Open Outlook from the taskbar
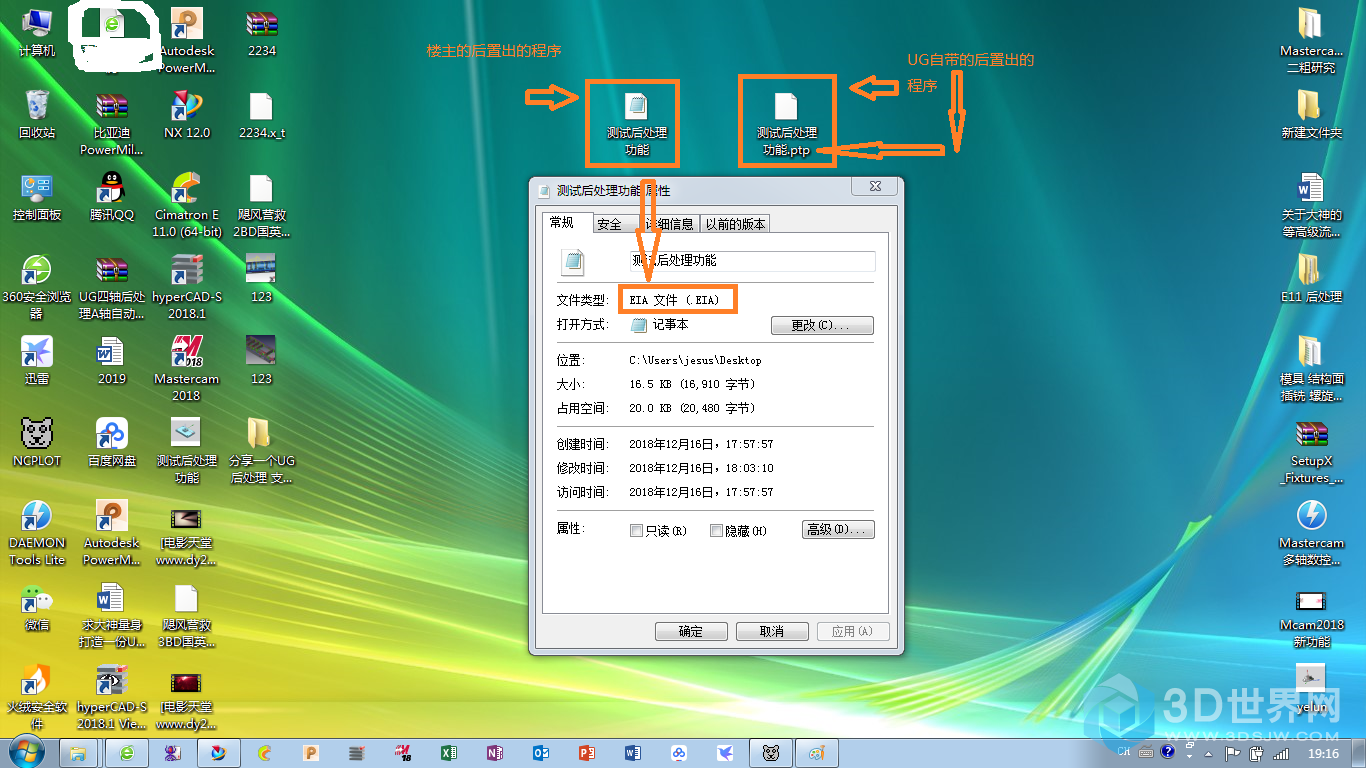 (541, 752)
